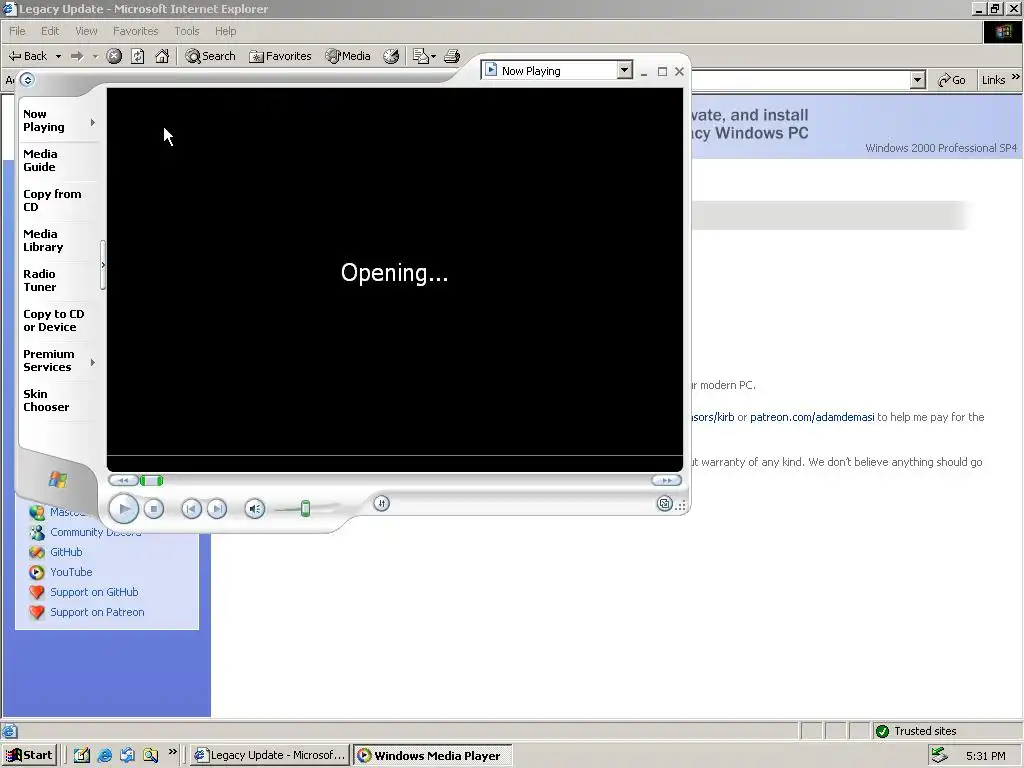Open the Media Library tab
Viewport: 1024px width, 768px height.
(x=43, y=240)
